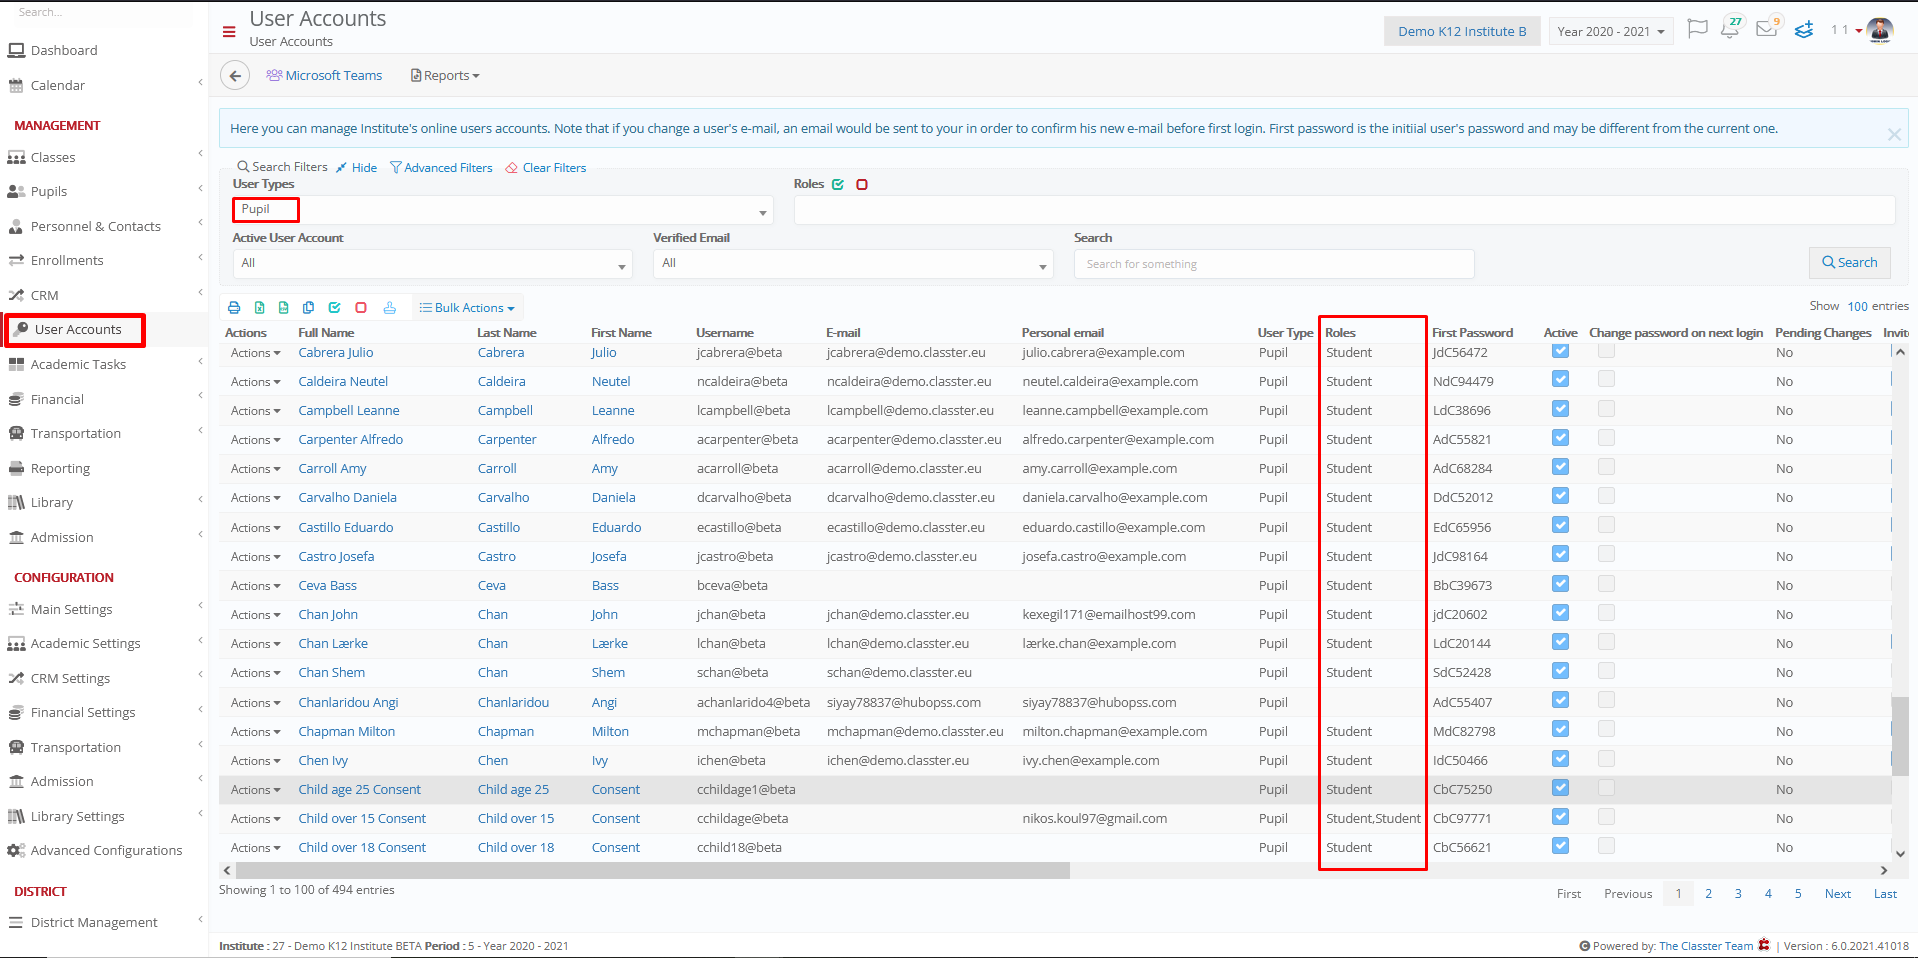Viewport: 1918px width, 958px height.
Task: Focus the Search for something field
Action: (1274, 264)
